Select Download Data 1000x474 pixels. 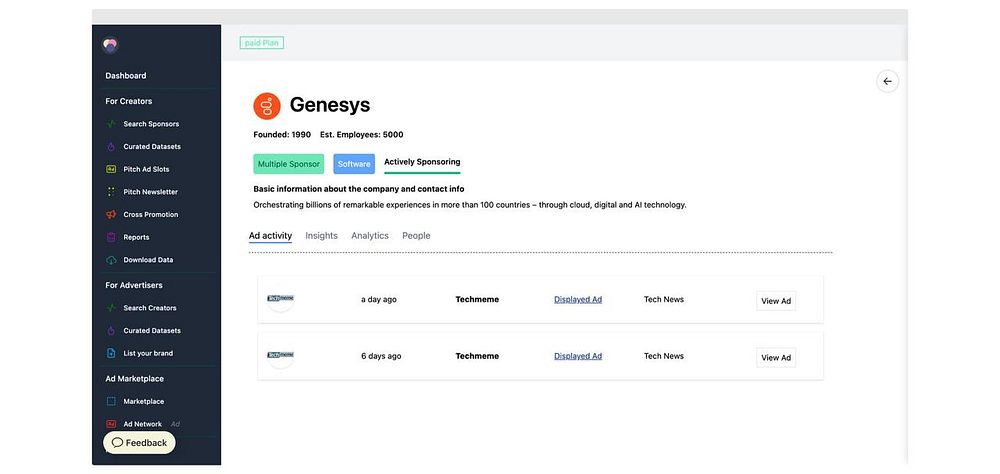click(x=148, y=260)
